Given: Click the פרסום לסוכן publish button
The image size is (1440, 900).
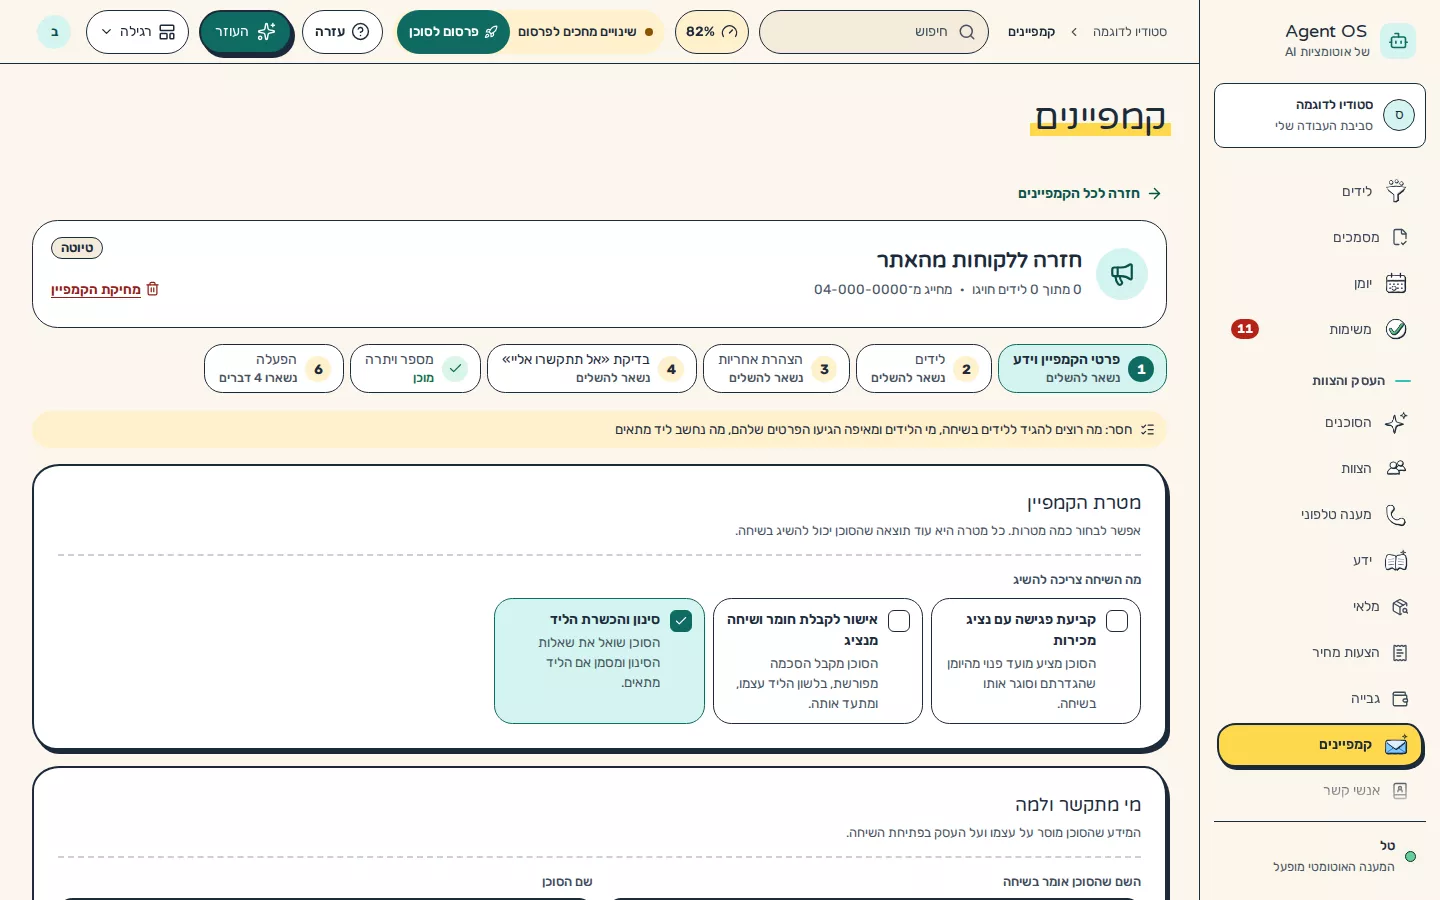Looking at the screenshot, I should click(x=453, y=32).
